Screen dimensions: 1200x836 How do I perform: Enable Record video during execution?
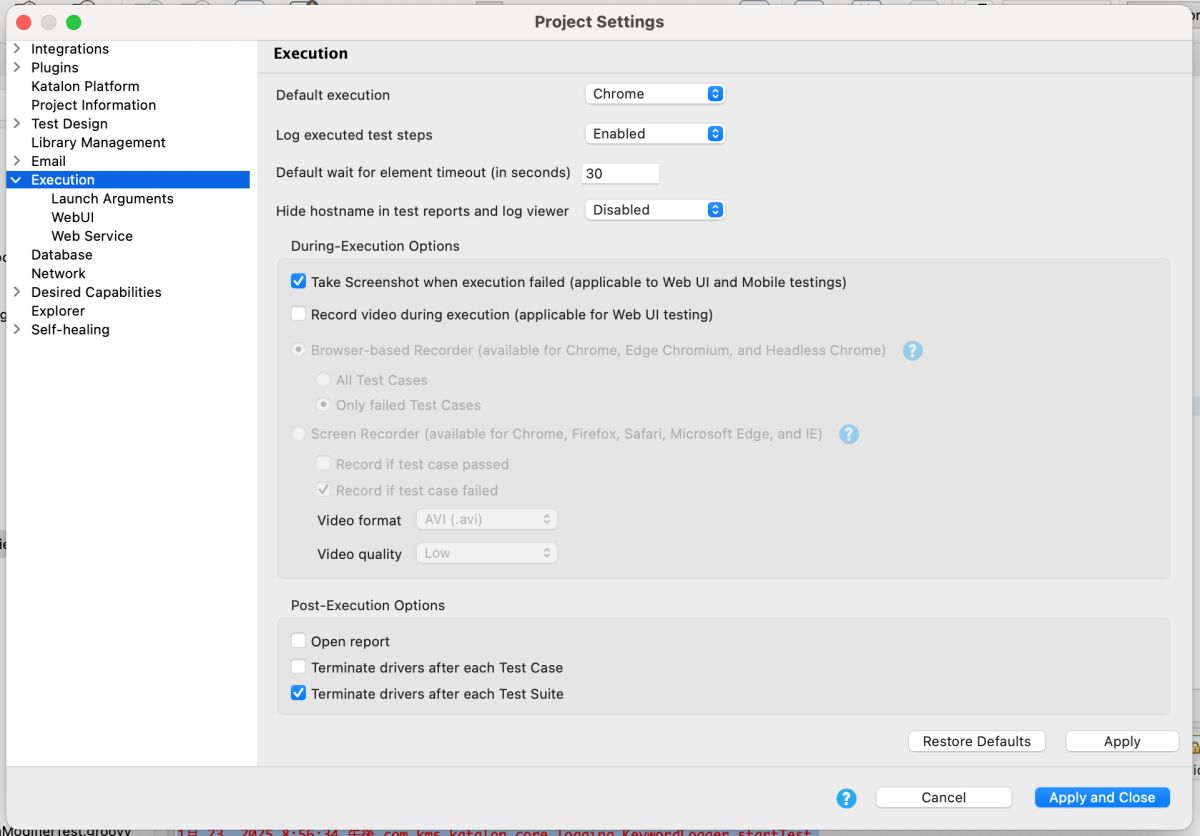click(298, 314)
